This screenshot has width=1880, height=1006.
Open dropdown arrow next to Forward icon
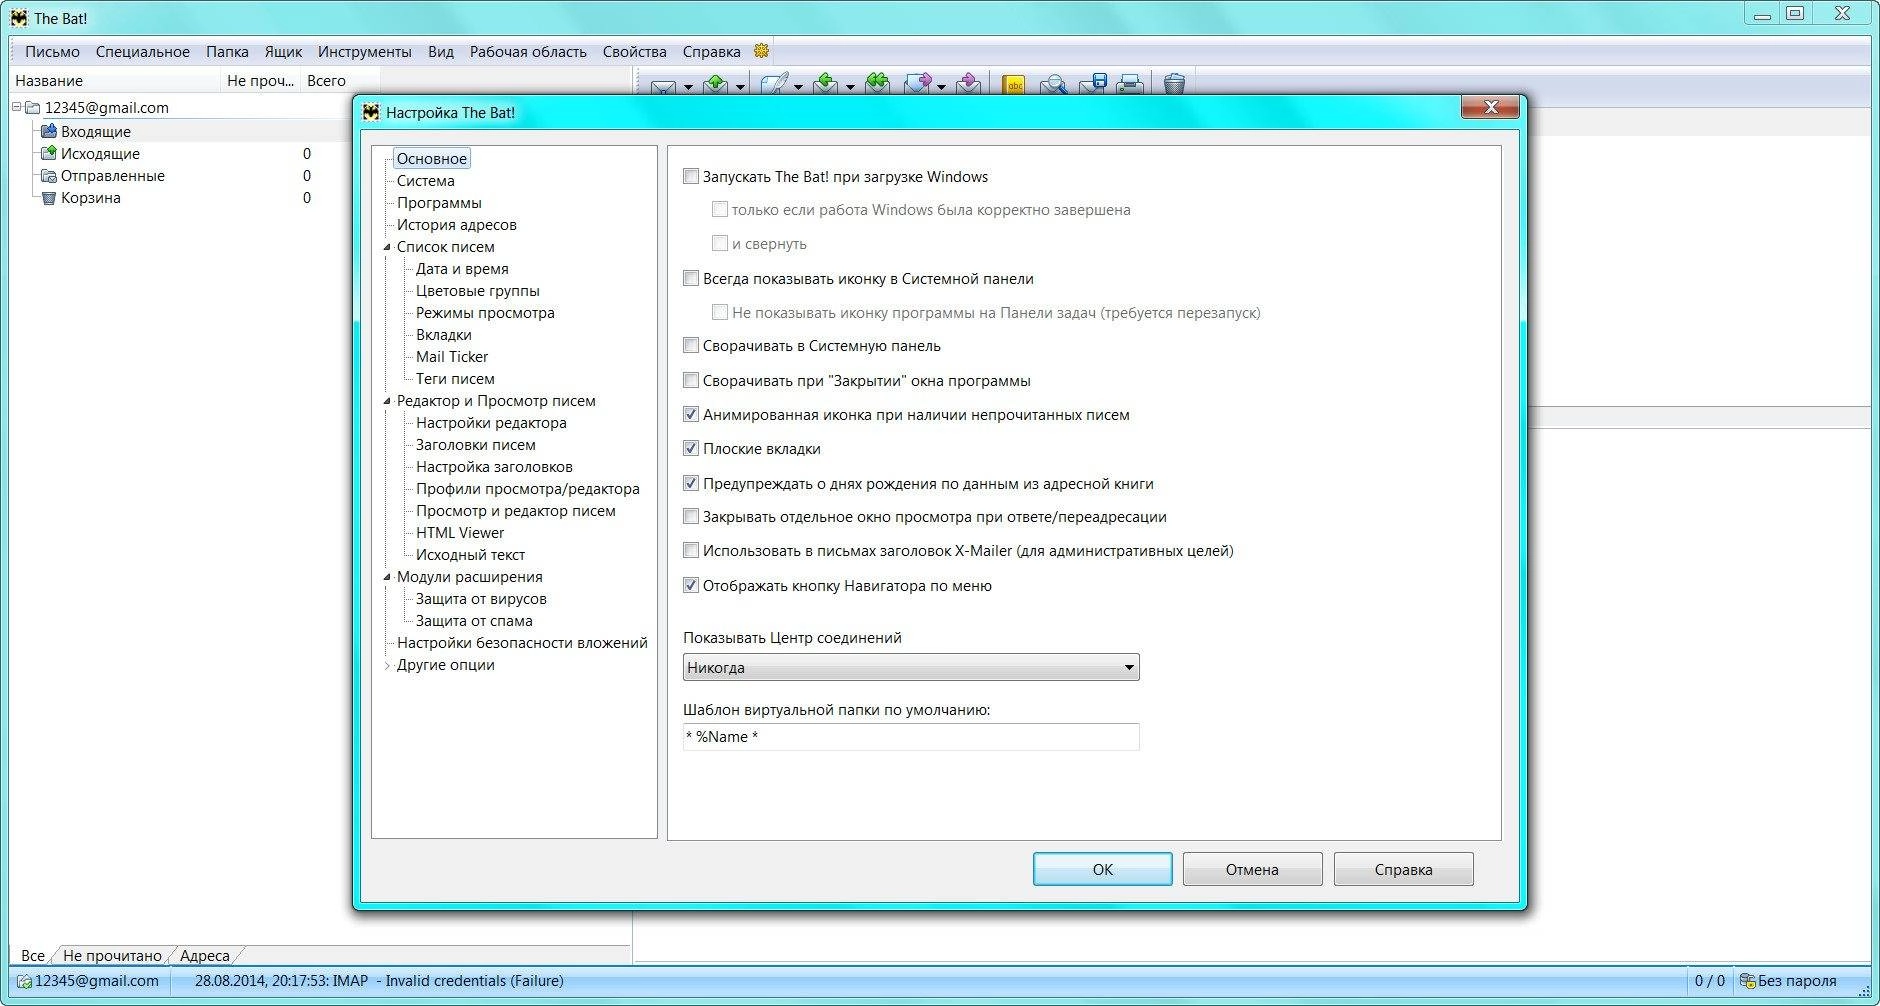941,88
